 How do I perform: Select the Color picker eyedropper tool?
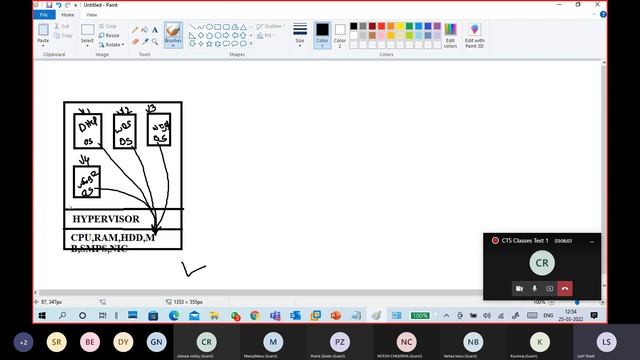coord(145,41)
